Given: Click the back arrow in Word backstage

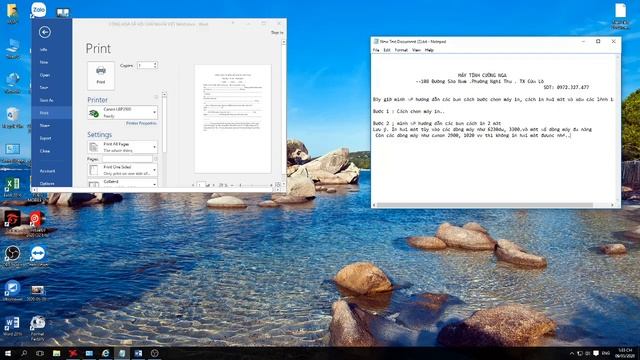Looking at the screenshot, I should point(45,32).
